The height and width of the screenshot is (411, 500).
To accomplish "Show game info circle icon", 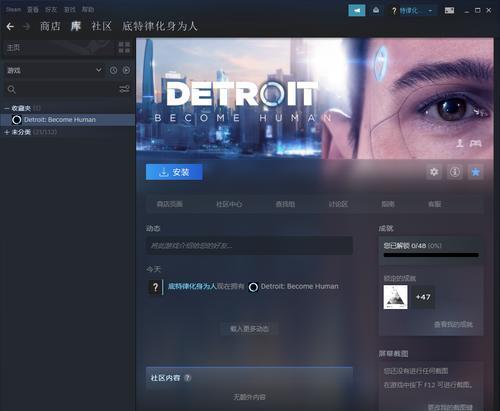I will 455,172.
